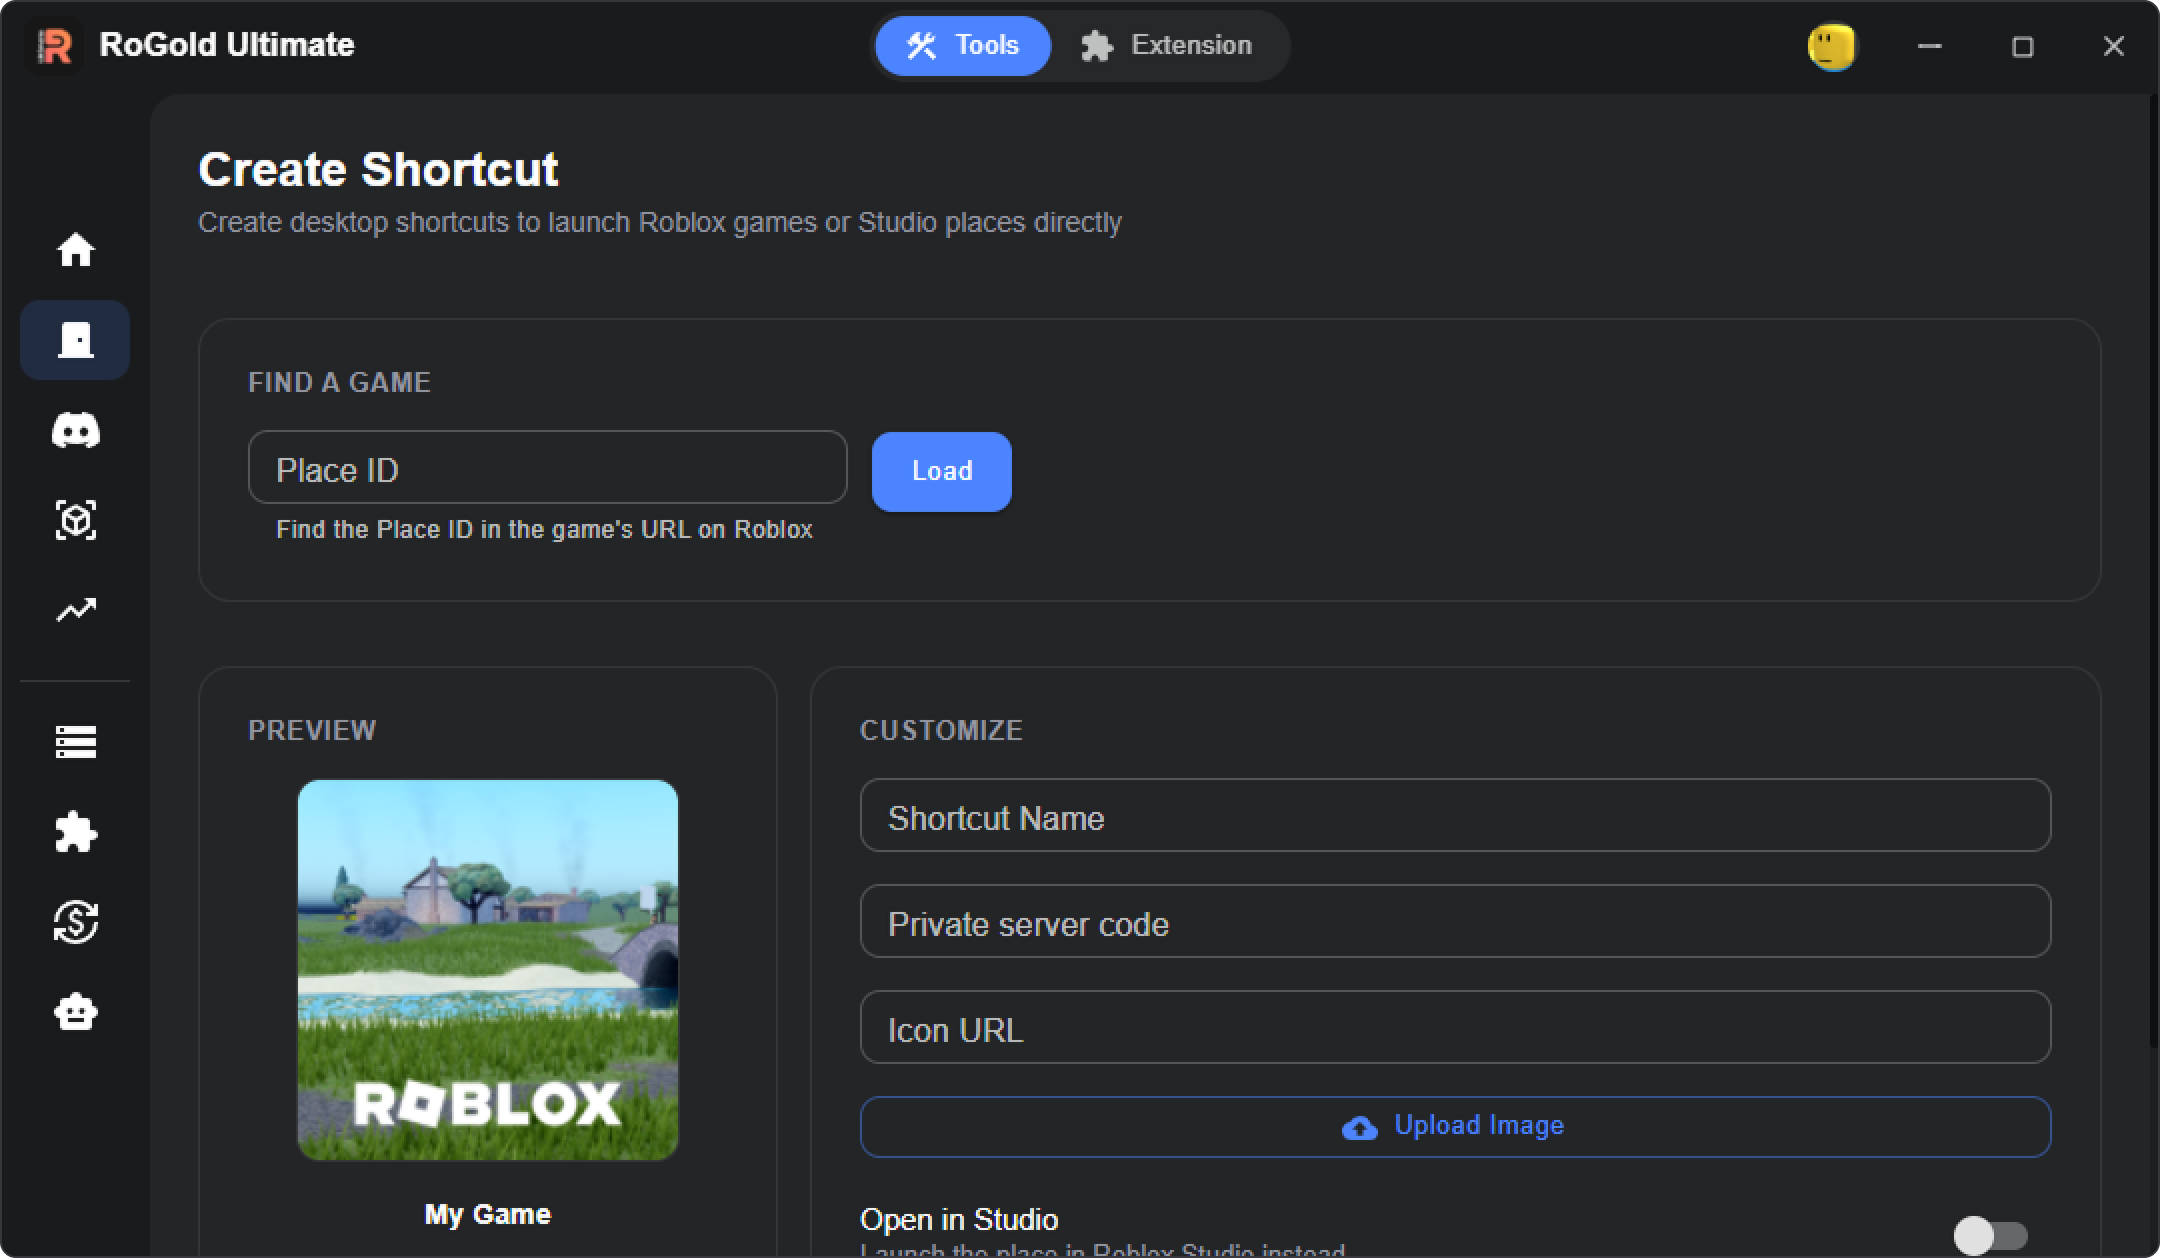Minimize the RoGold Ultimate window
This screenshot has width=2160, height=1258.
pos(1930,46)
